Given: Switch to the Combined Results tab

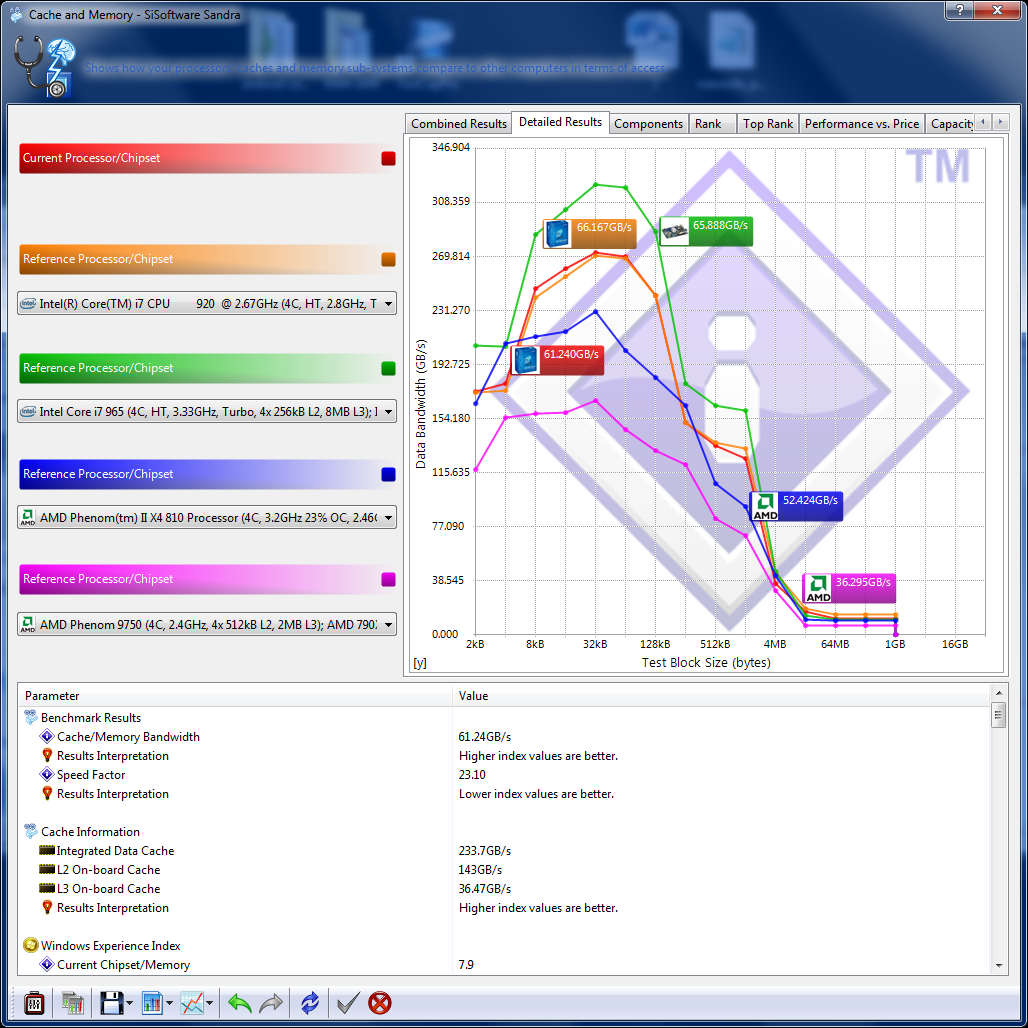Looking at the screenshot, I should tap(459, 124).
